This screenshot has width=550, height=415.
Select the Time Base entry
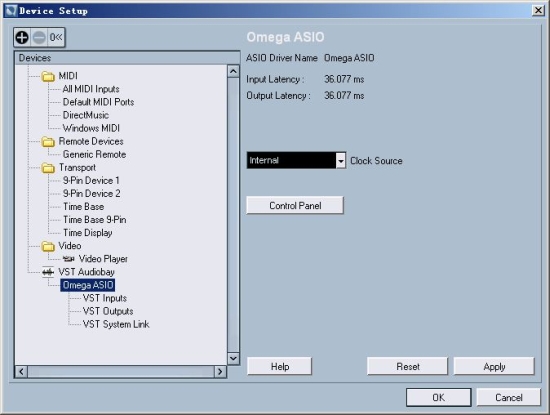[83, 207]
